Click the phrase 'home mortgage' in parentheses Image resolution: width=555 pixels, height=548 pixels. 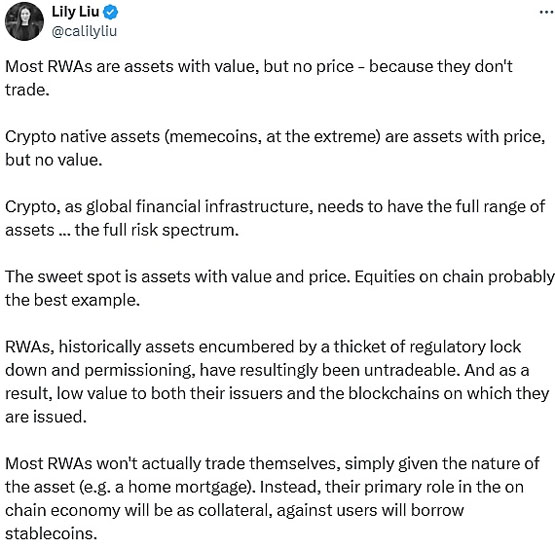[x=190, y=487]
